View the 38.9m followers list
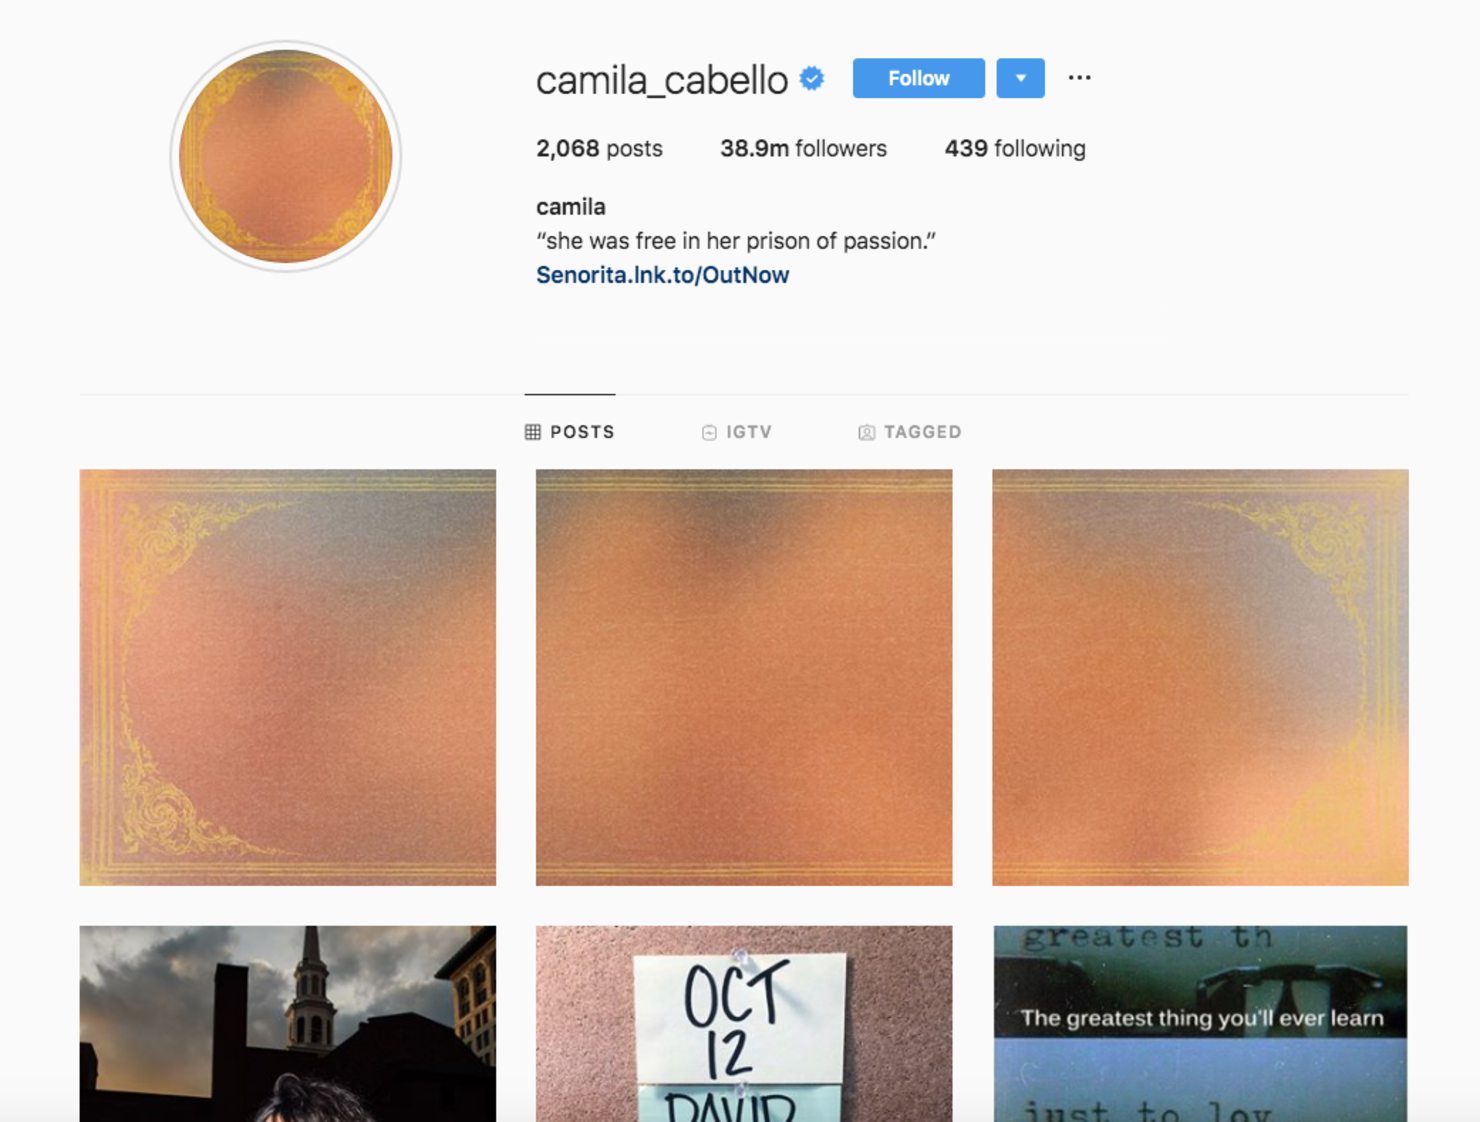The width and height of the screenshot is (1480, 1122). point(803,149)
